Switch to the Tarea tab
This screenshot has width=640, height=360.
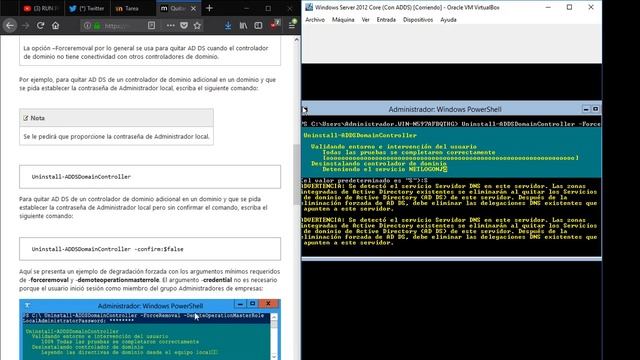point(133,9)
